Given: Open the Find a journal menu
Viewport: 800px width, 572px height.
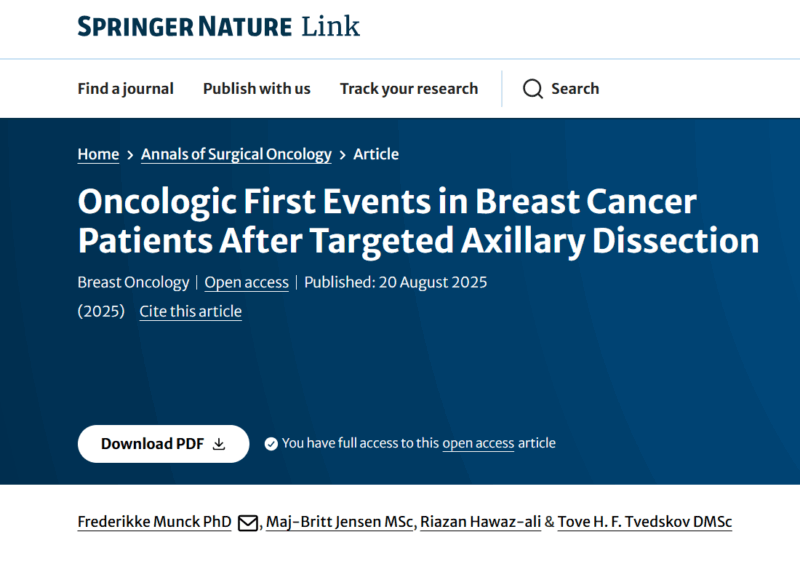Looking at the screenshot, I should [126, 89].
